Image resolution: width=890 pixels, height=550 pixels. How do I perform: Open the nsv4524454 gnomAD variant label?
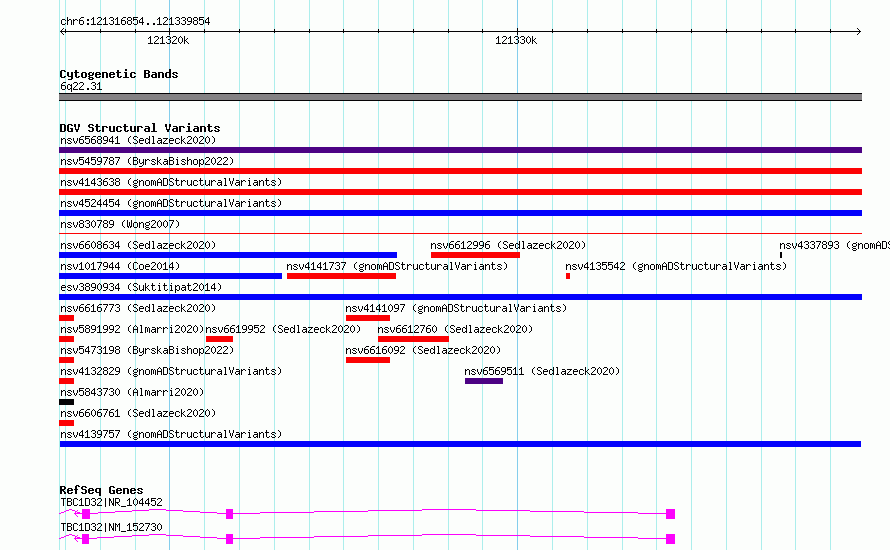(x=171, y=203)
